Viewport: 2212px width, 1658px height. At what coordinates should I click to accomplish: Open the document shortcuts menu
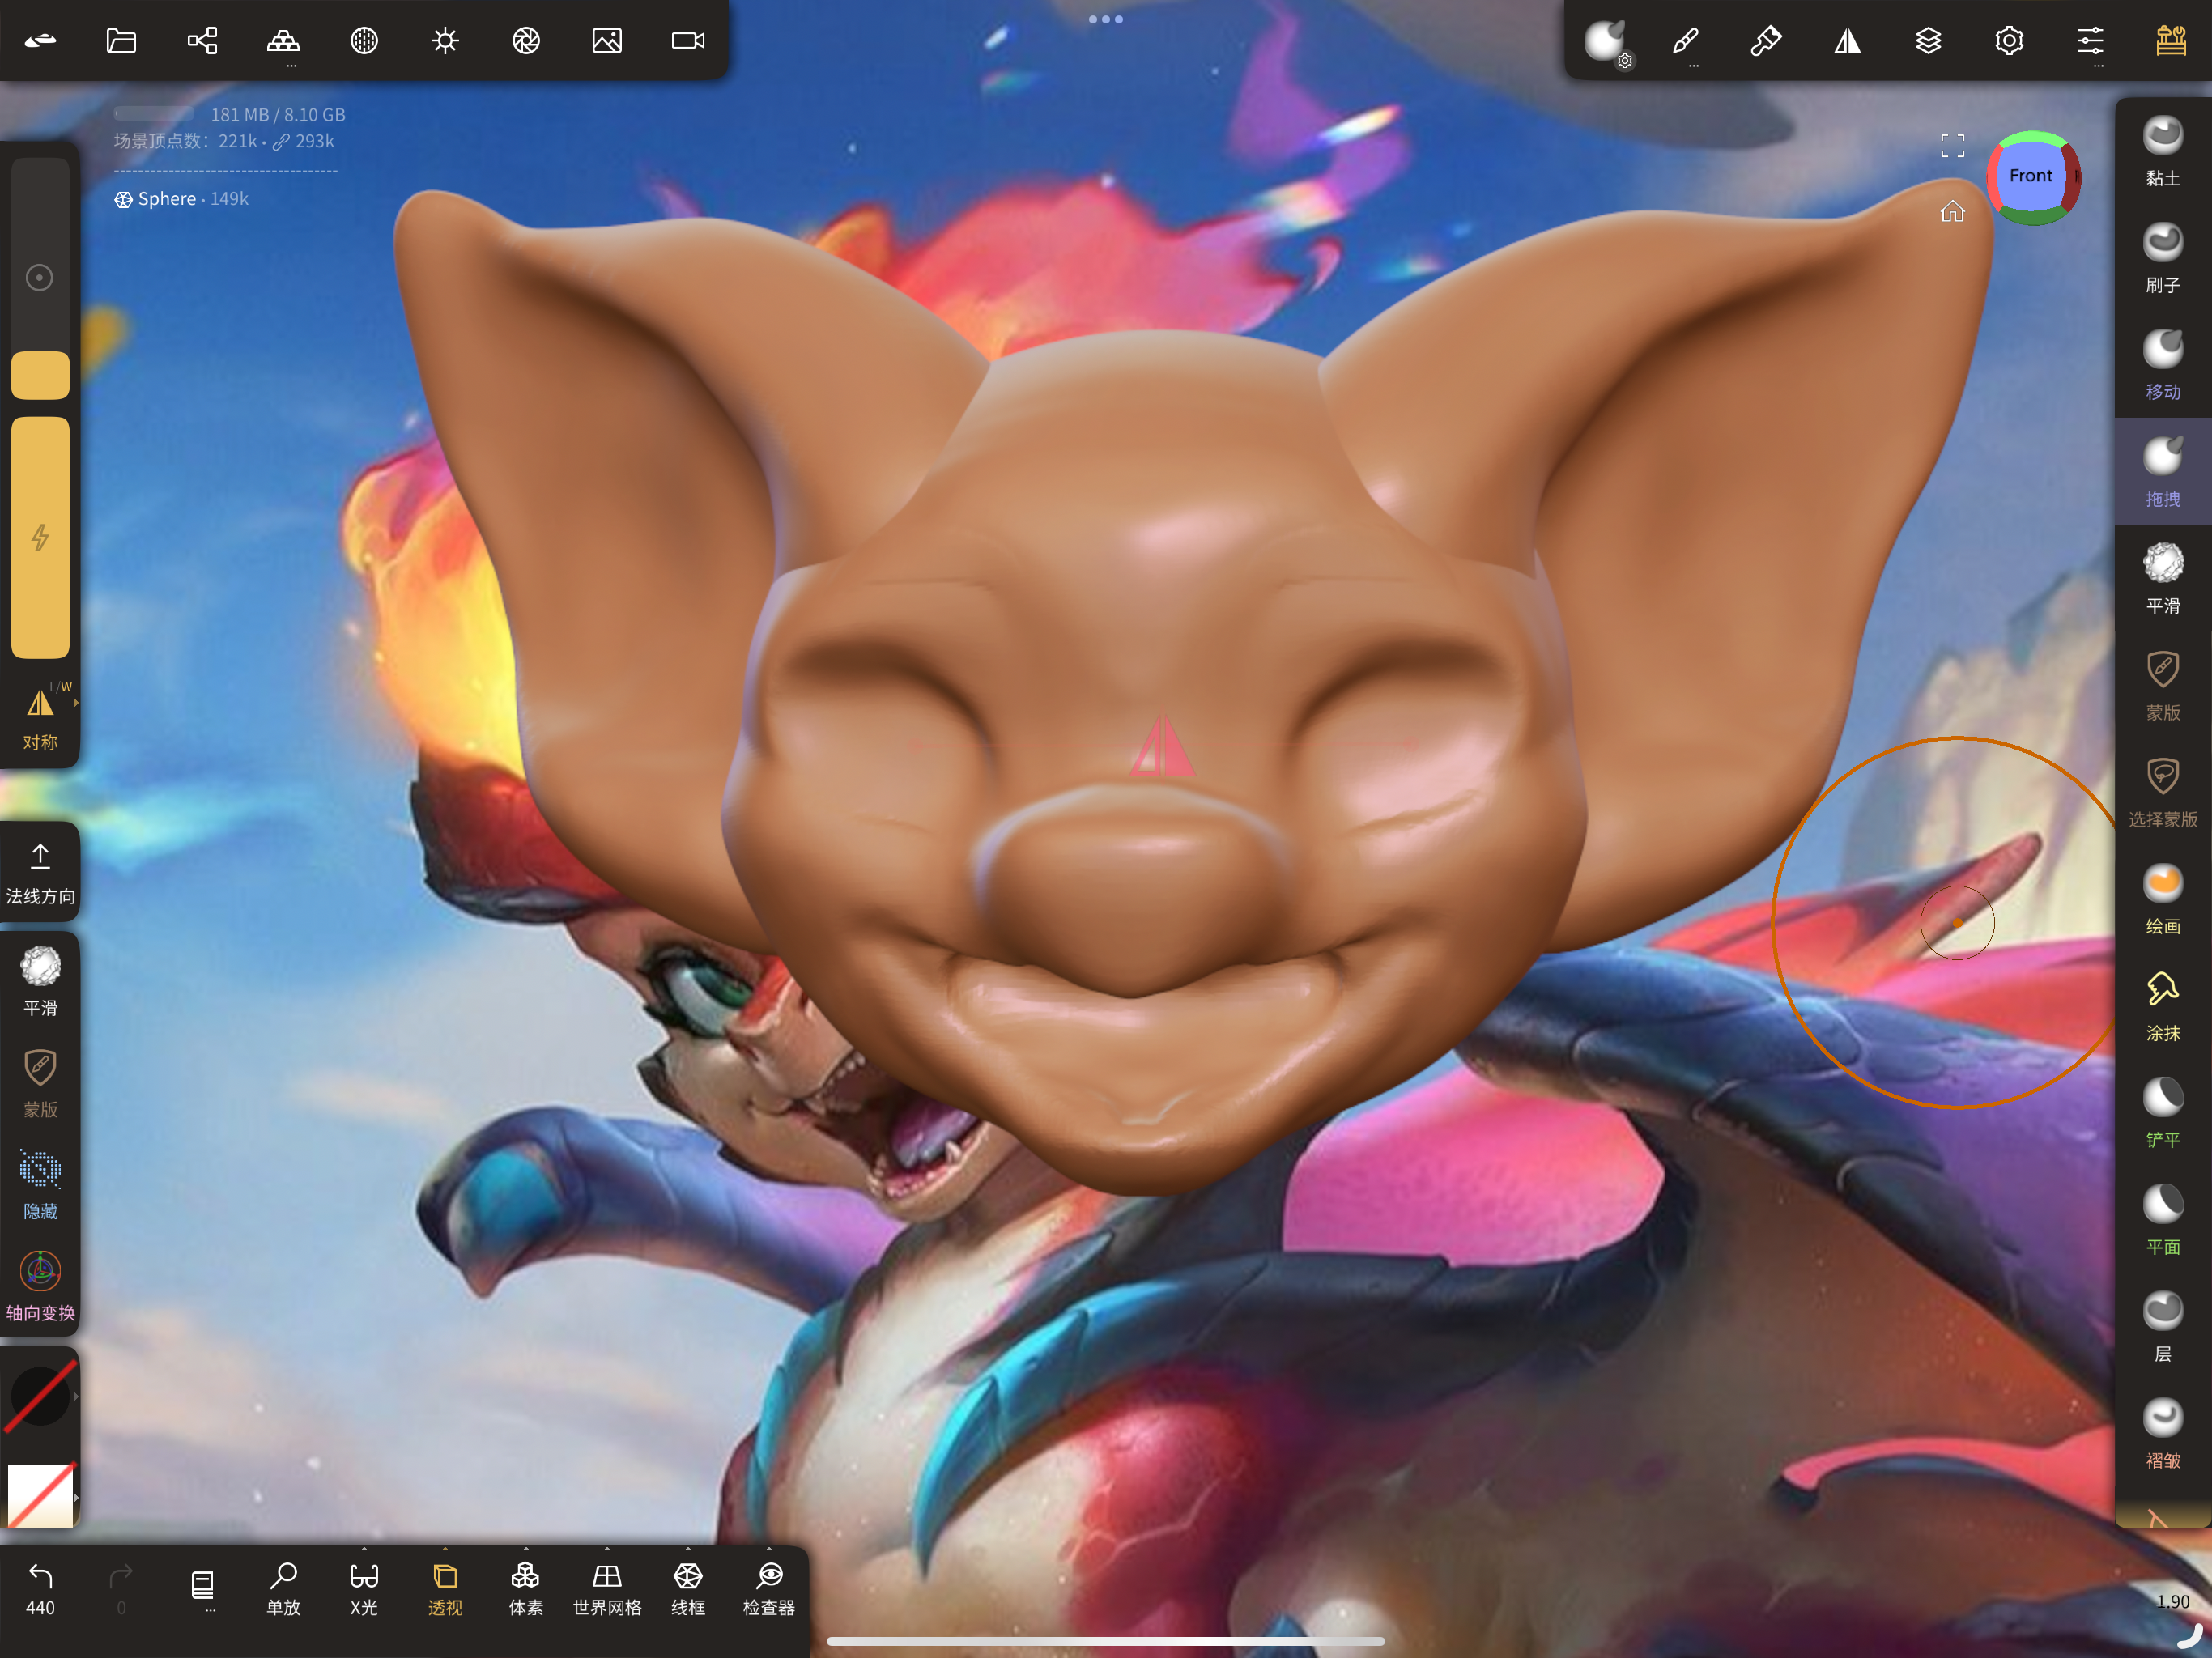pos(202,1588)
